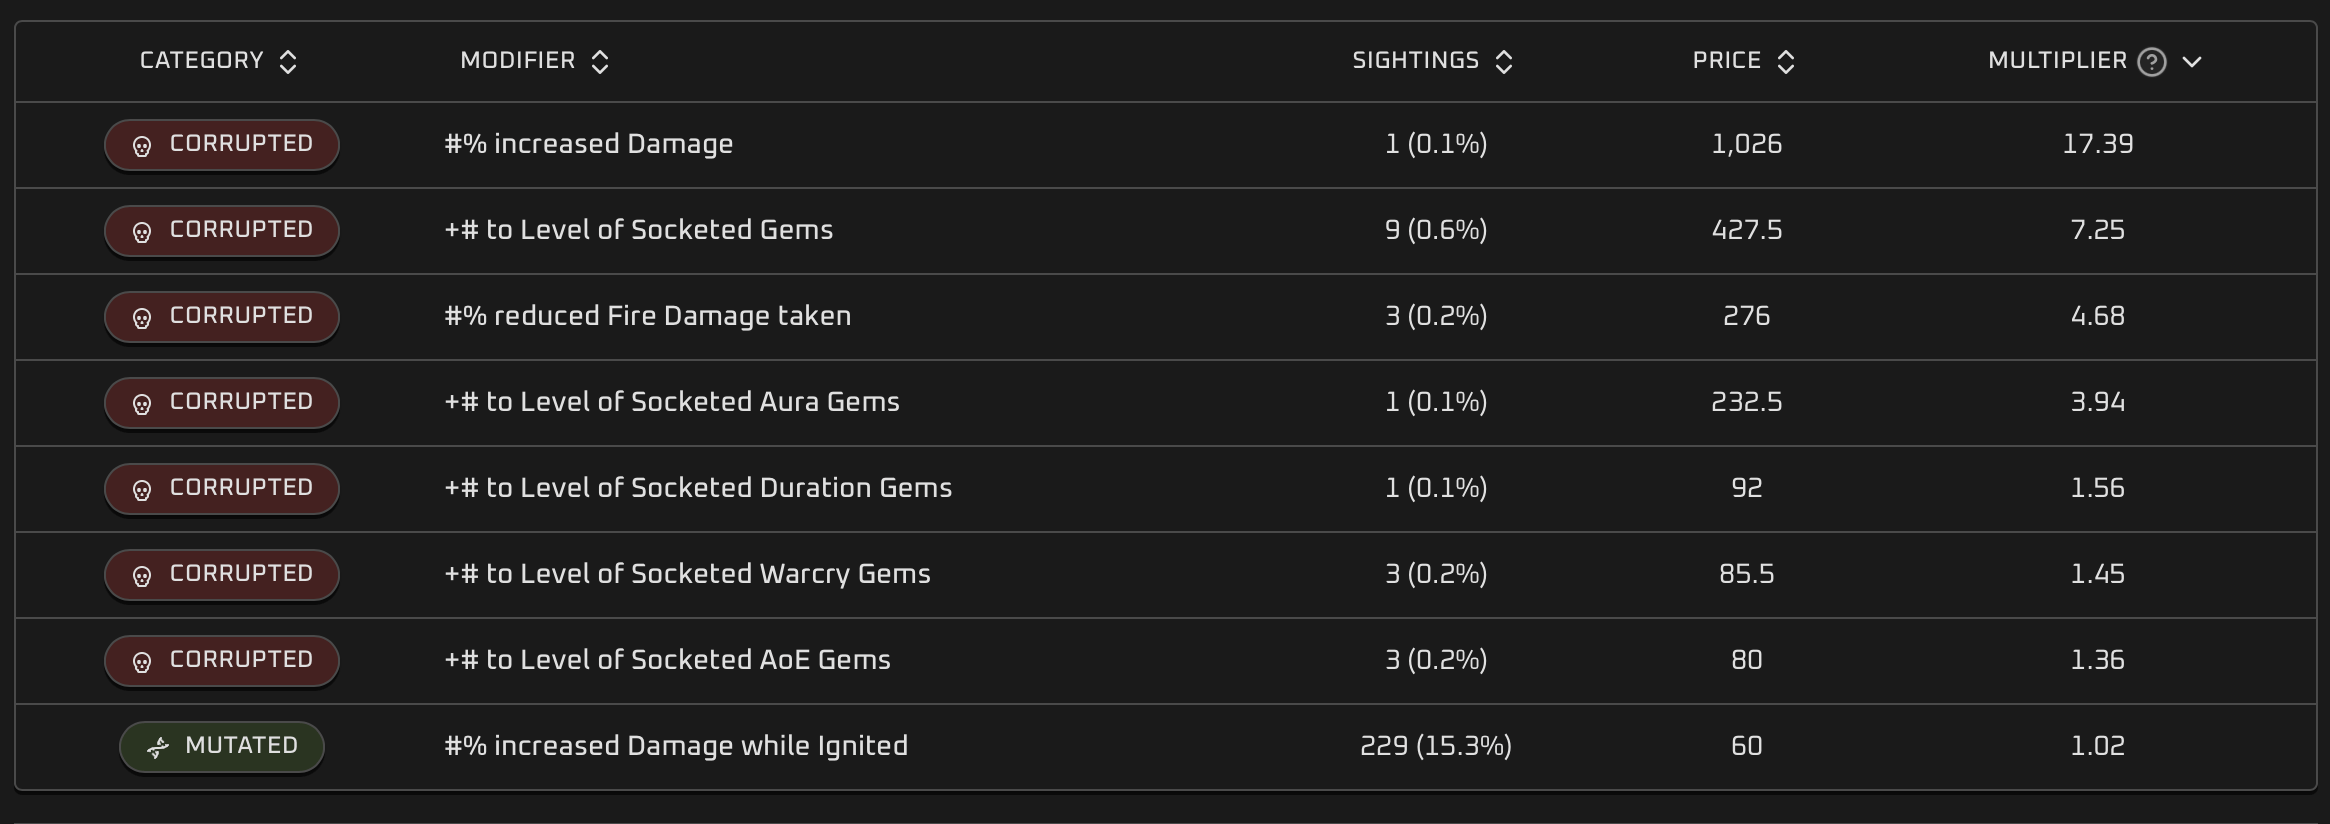This screenshot has width=2330, height=824.
Task: Click the skull icon on the AoE Gems row
Action: [x=144, y=659]
